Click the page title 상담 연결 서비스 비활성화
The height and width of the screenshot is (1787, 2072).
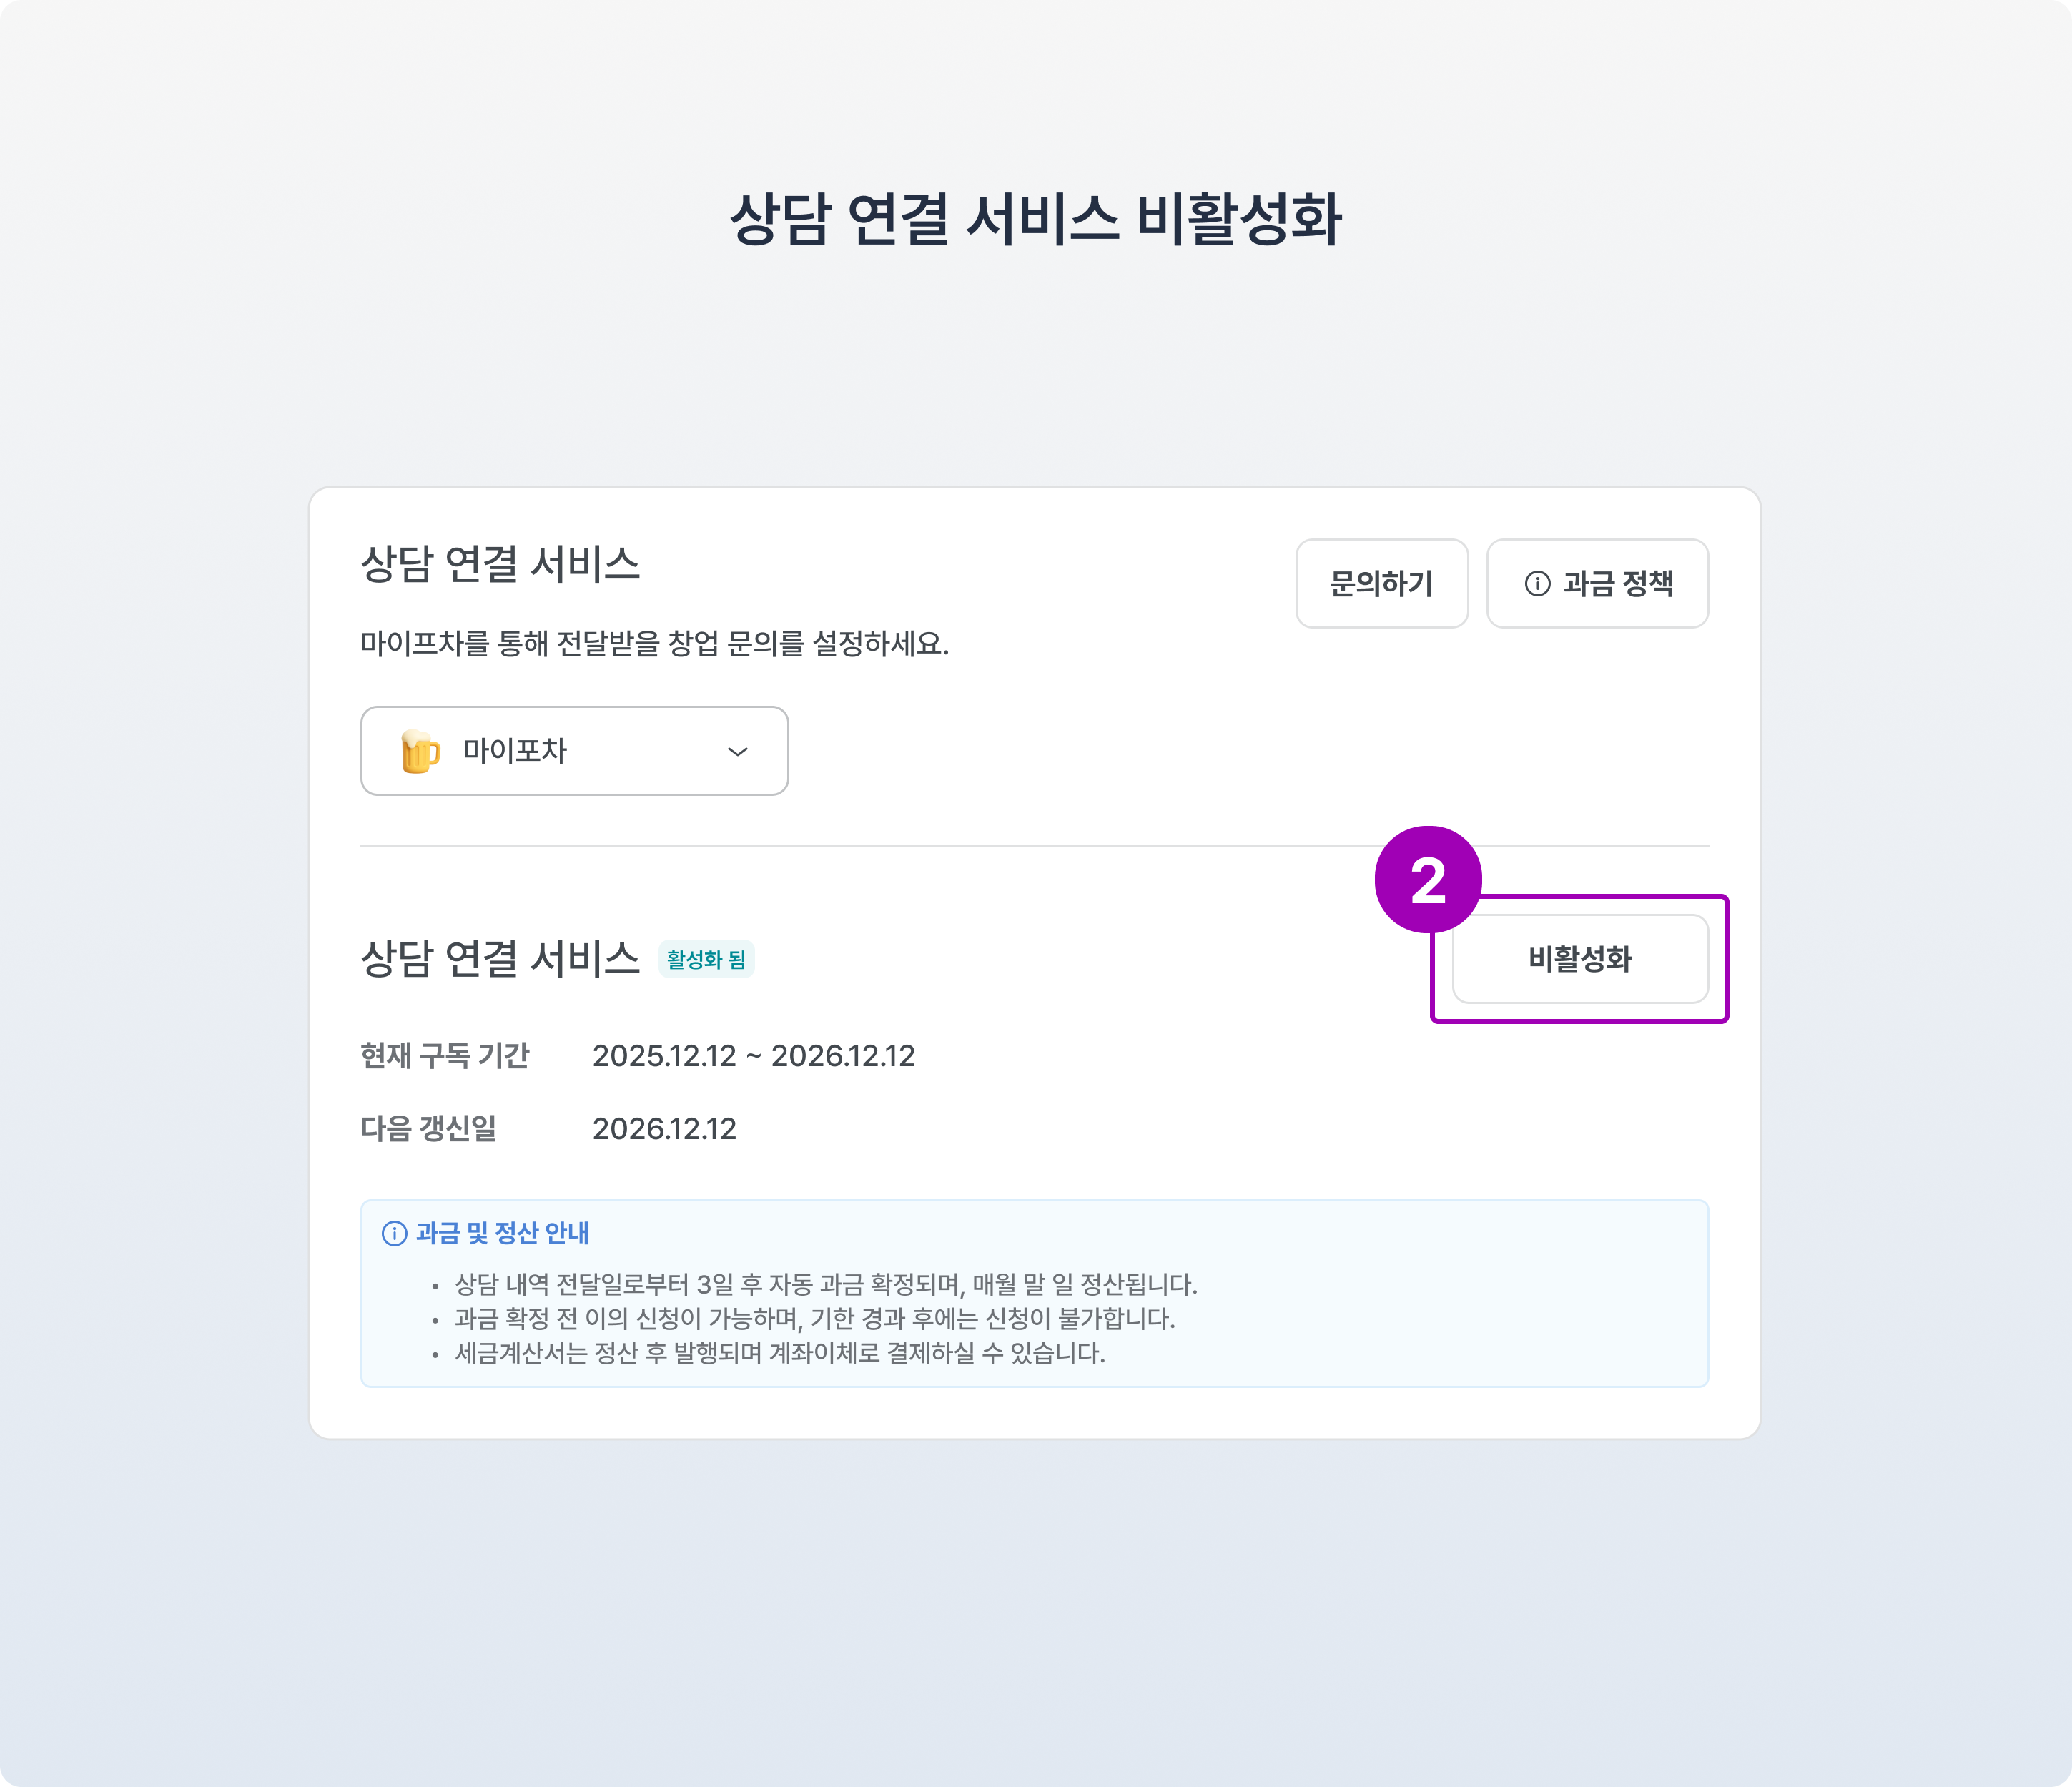click(x=1035, y=219)
